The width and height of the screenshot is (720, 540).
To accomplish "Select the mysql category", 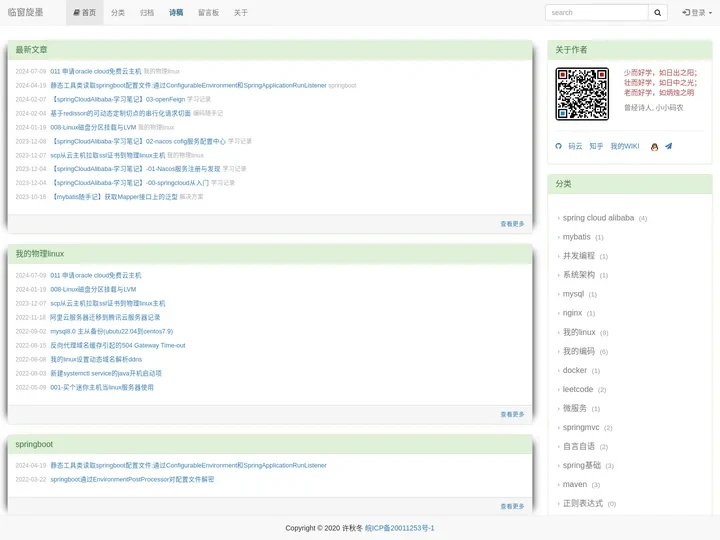I will [x=573, y=294].
